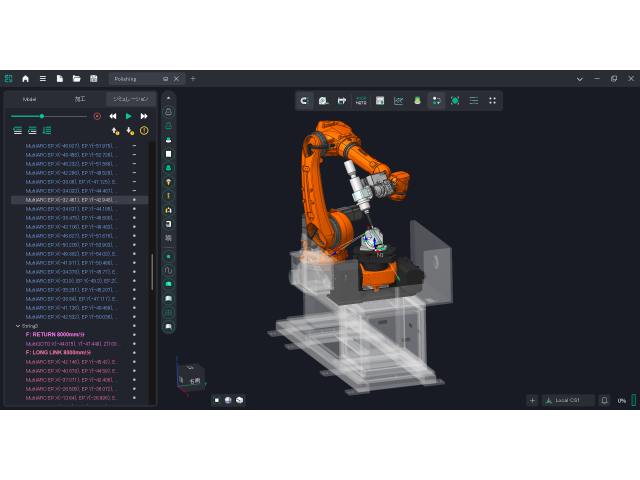Click the open folder icon
This screenshot has height=480, width=640.
77,78
